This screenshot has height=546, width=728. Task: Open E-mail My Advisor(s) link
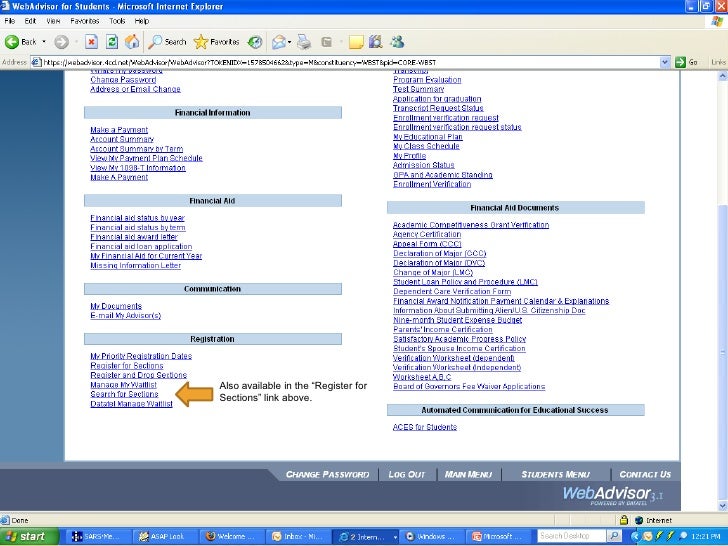pos(125,316)
